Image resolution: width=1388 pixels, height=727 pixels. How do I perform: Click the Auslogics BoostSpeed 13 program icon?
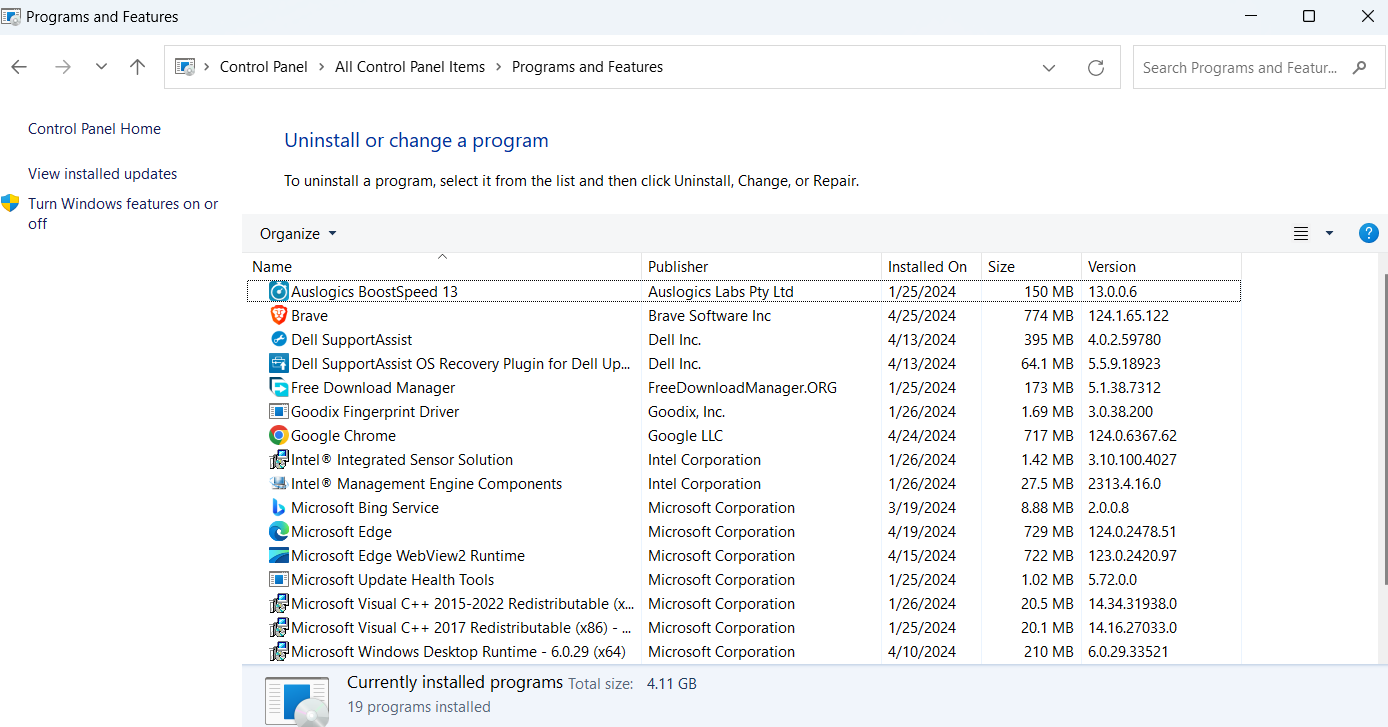point(279,291)
